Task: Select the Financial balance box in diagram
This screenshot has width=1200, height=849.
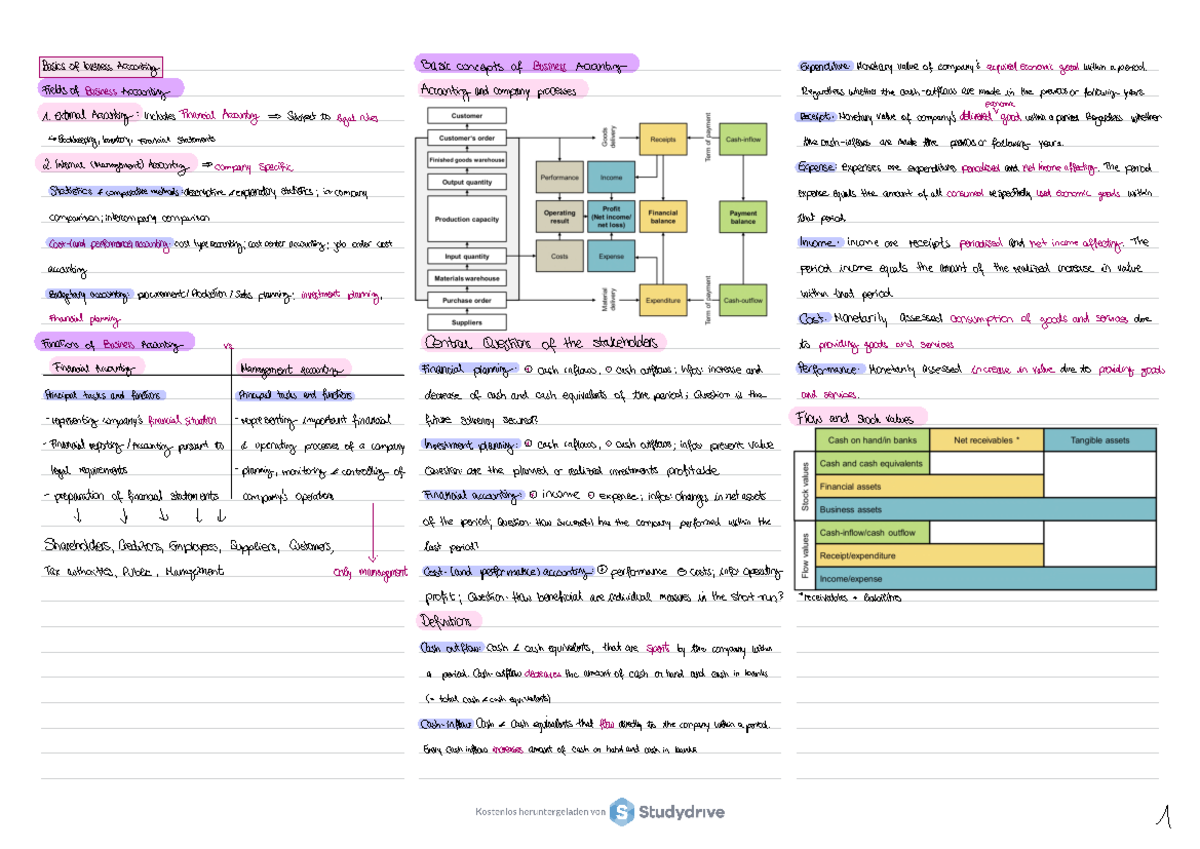Action: tap(663, 217)
